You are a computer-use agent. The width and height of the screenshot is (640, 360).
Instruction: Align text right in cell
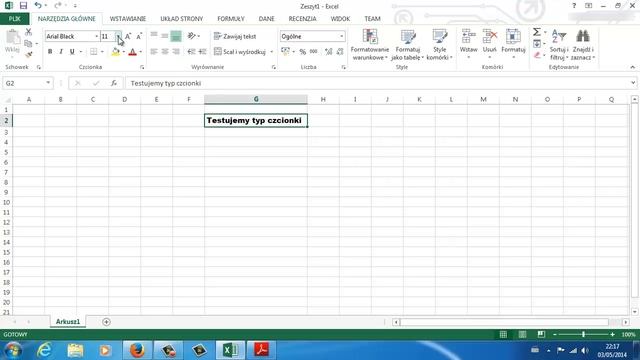(176, 51)
